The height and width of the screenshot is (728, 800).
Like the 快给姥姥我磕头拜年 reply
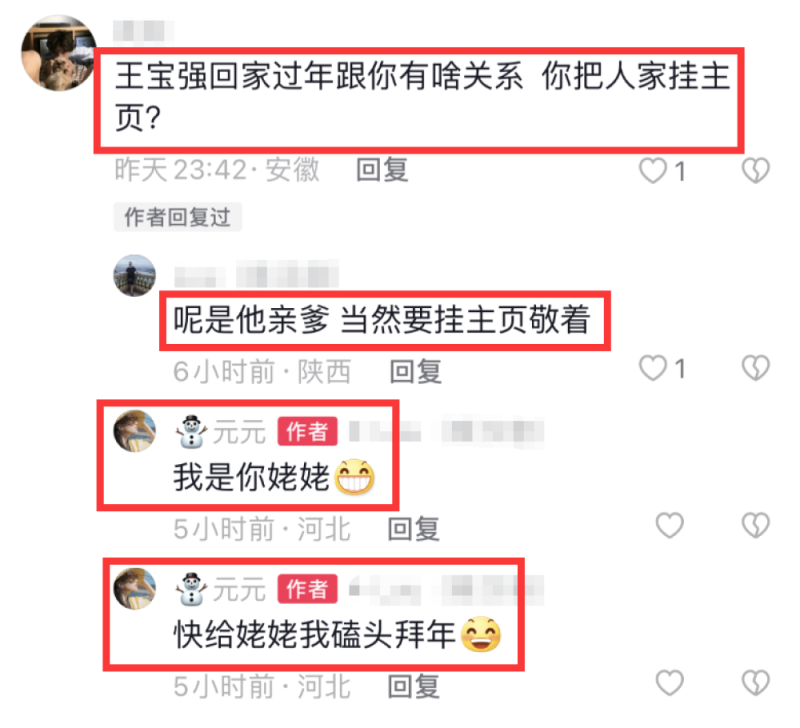(669, 683)
